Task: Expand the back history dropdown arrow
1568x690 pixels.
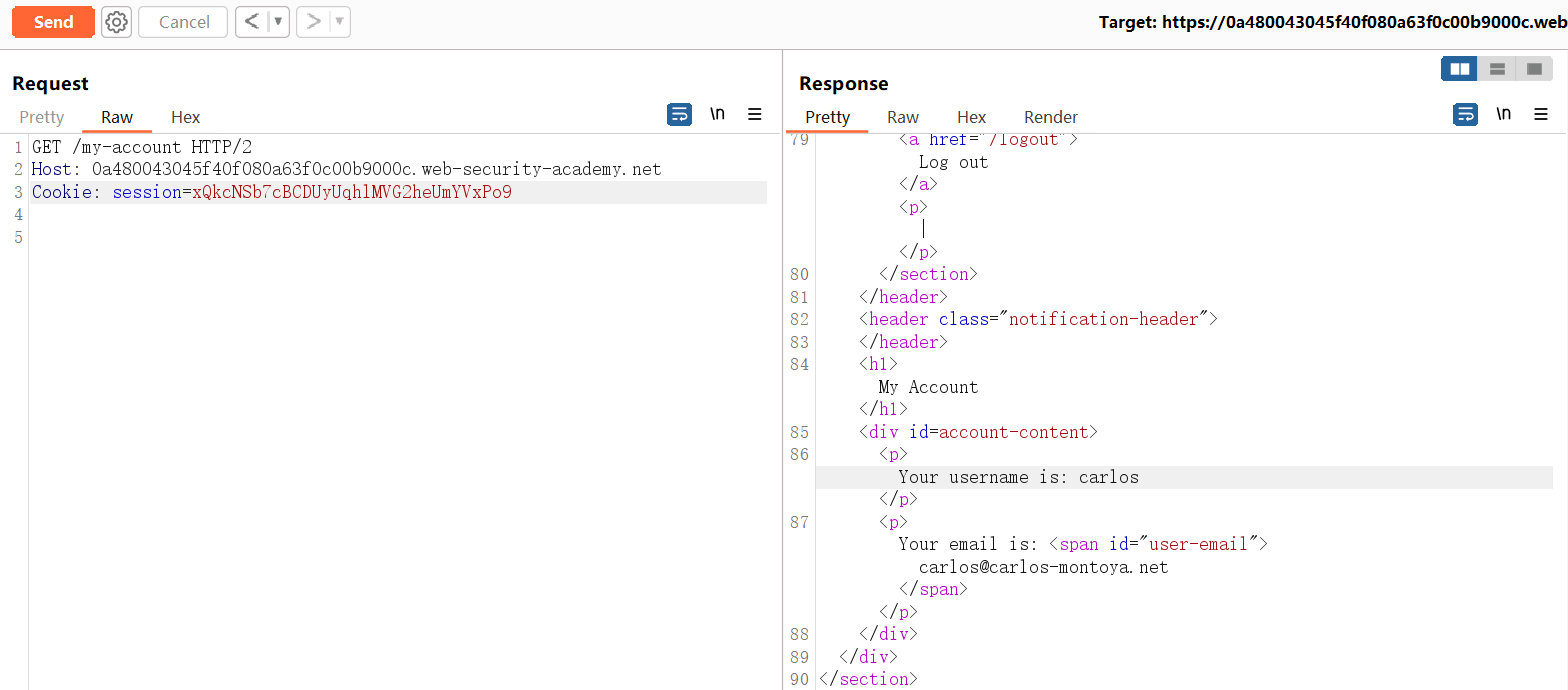Action: pos(278,22)
